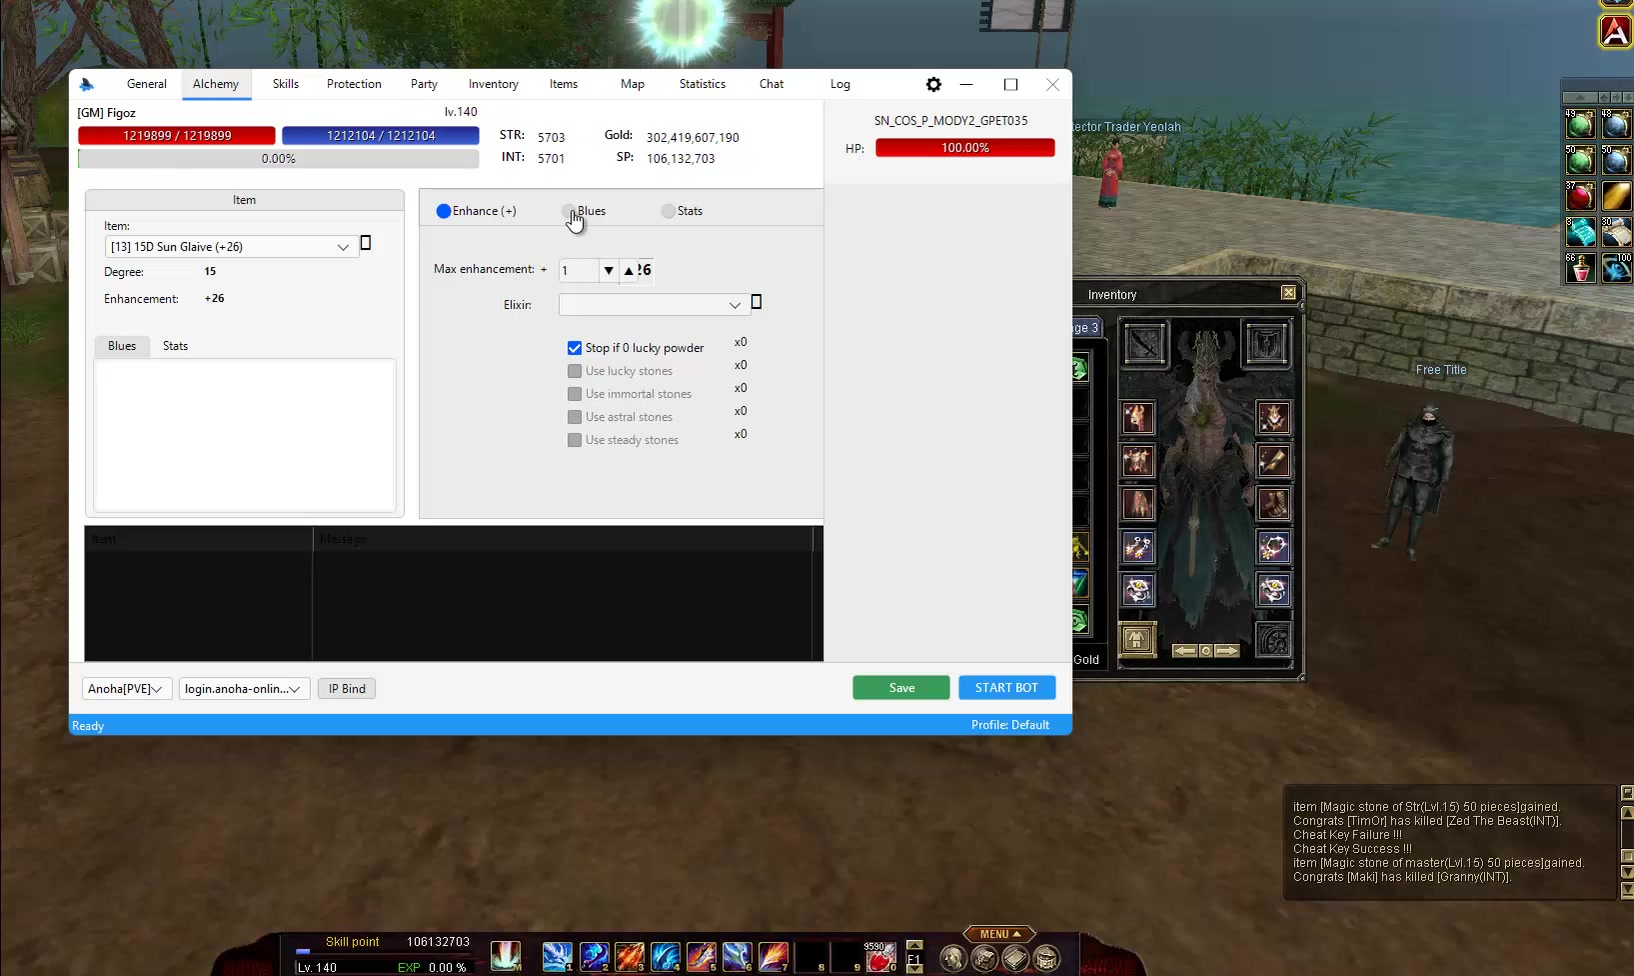1634x976 pixels.
Task: Enable Use steady stones checkbox
Action: [x=574, y=440]
